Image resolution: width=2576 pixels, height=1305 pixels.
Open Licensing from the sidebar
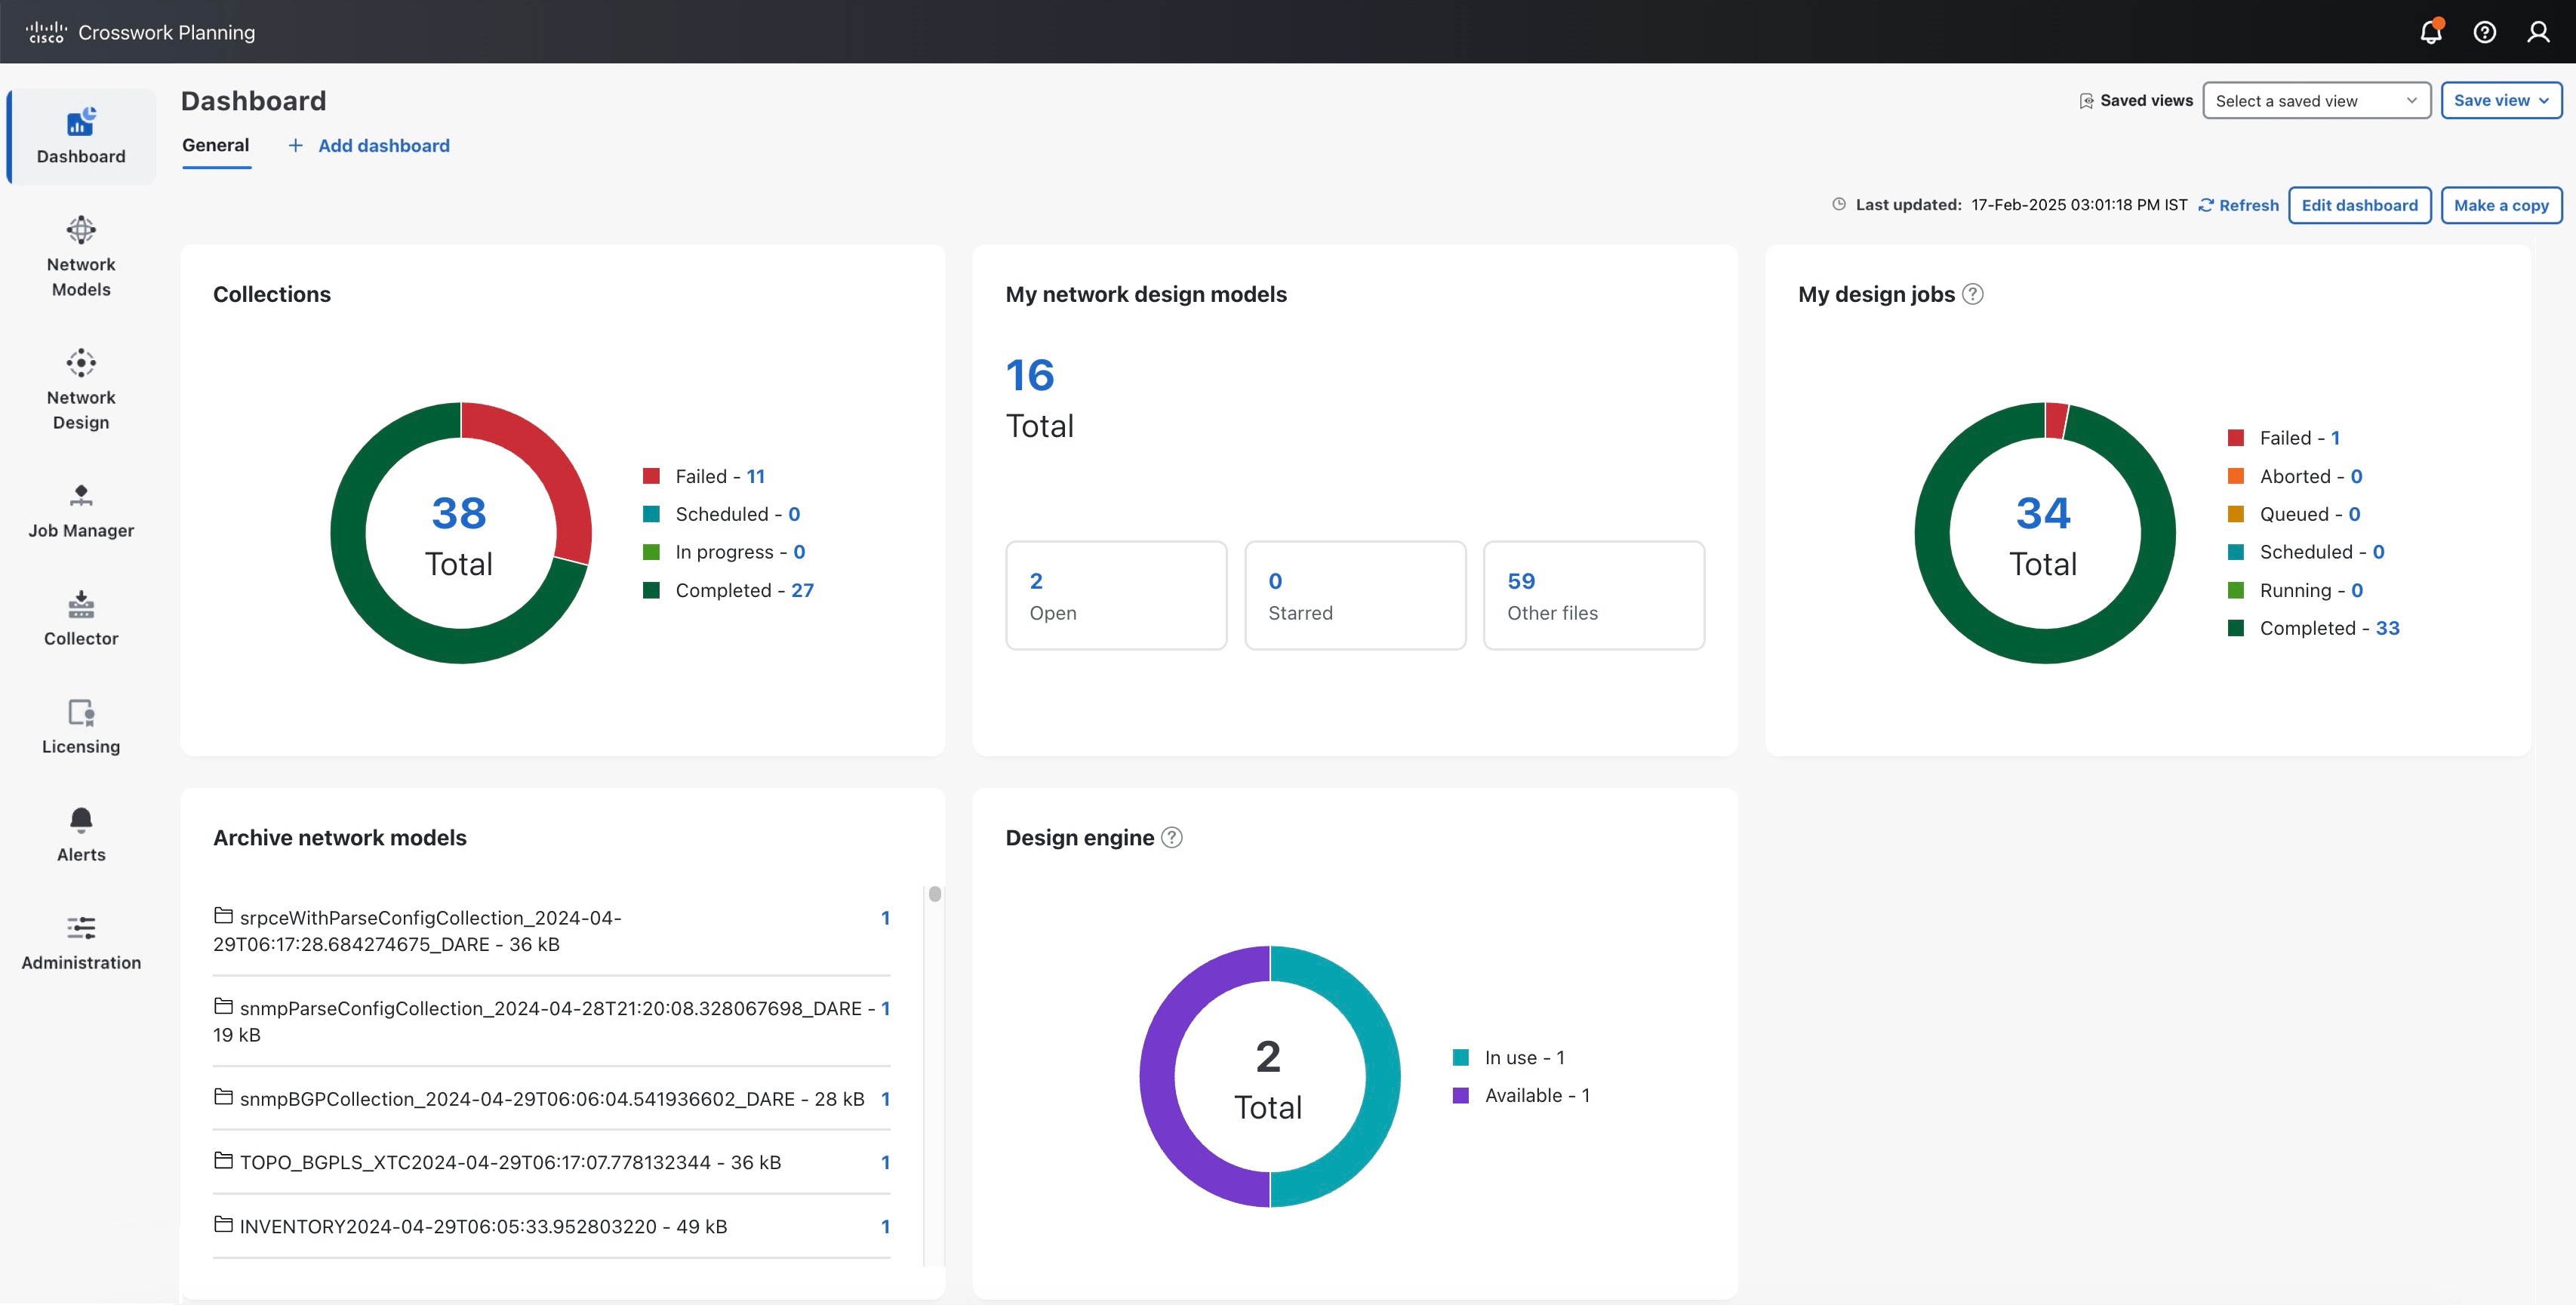(81, 727)
